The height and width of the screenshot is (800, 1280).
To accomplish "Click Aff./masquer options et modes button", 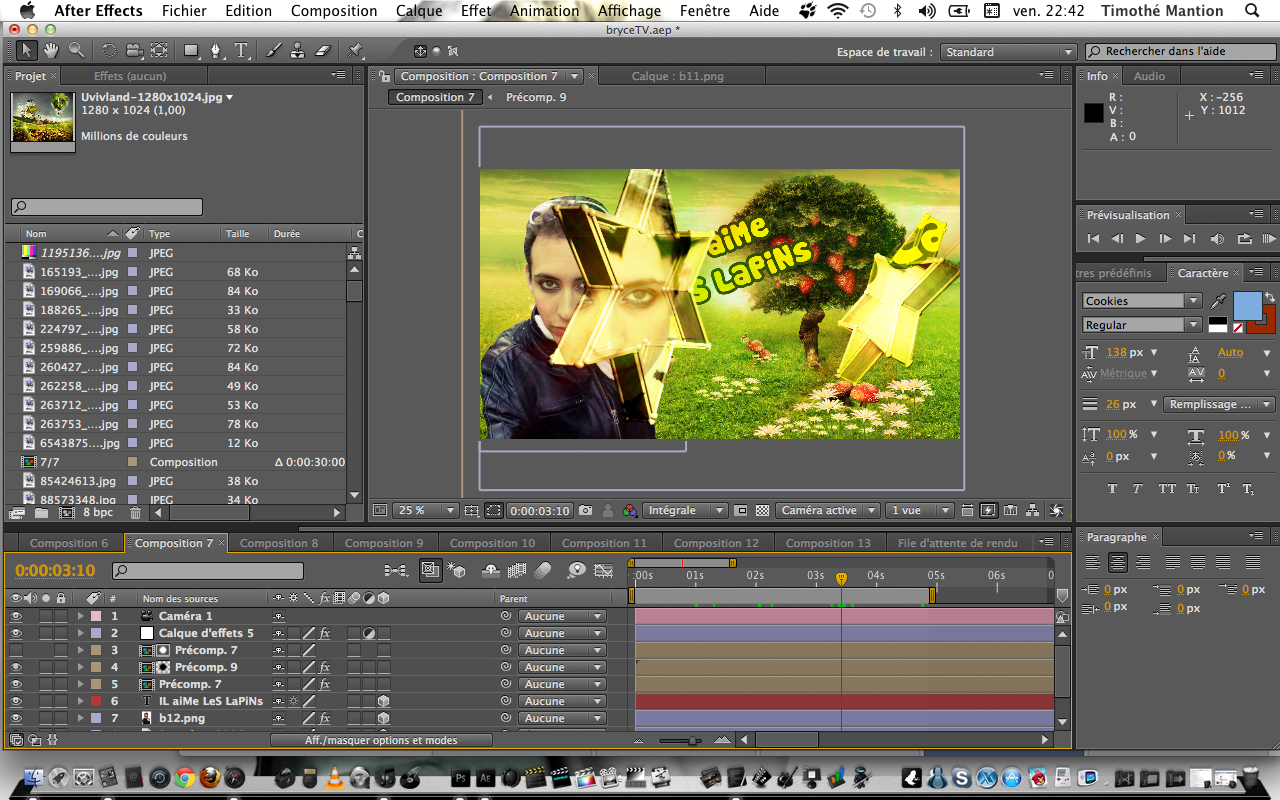I will coord(381,740).
